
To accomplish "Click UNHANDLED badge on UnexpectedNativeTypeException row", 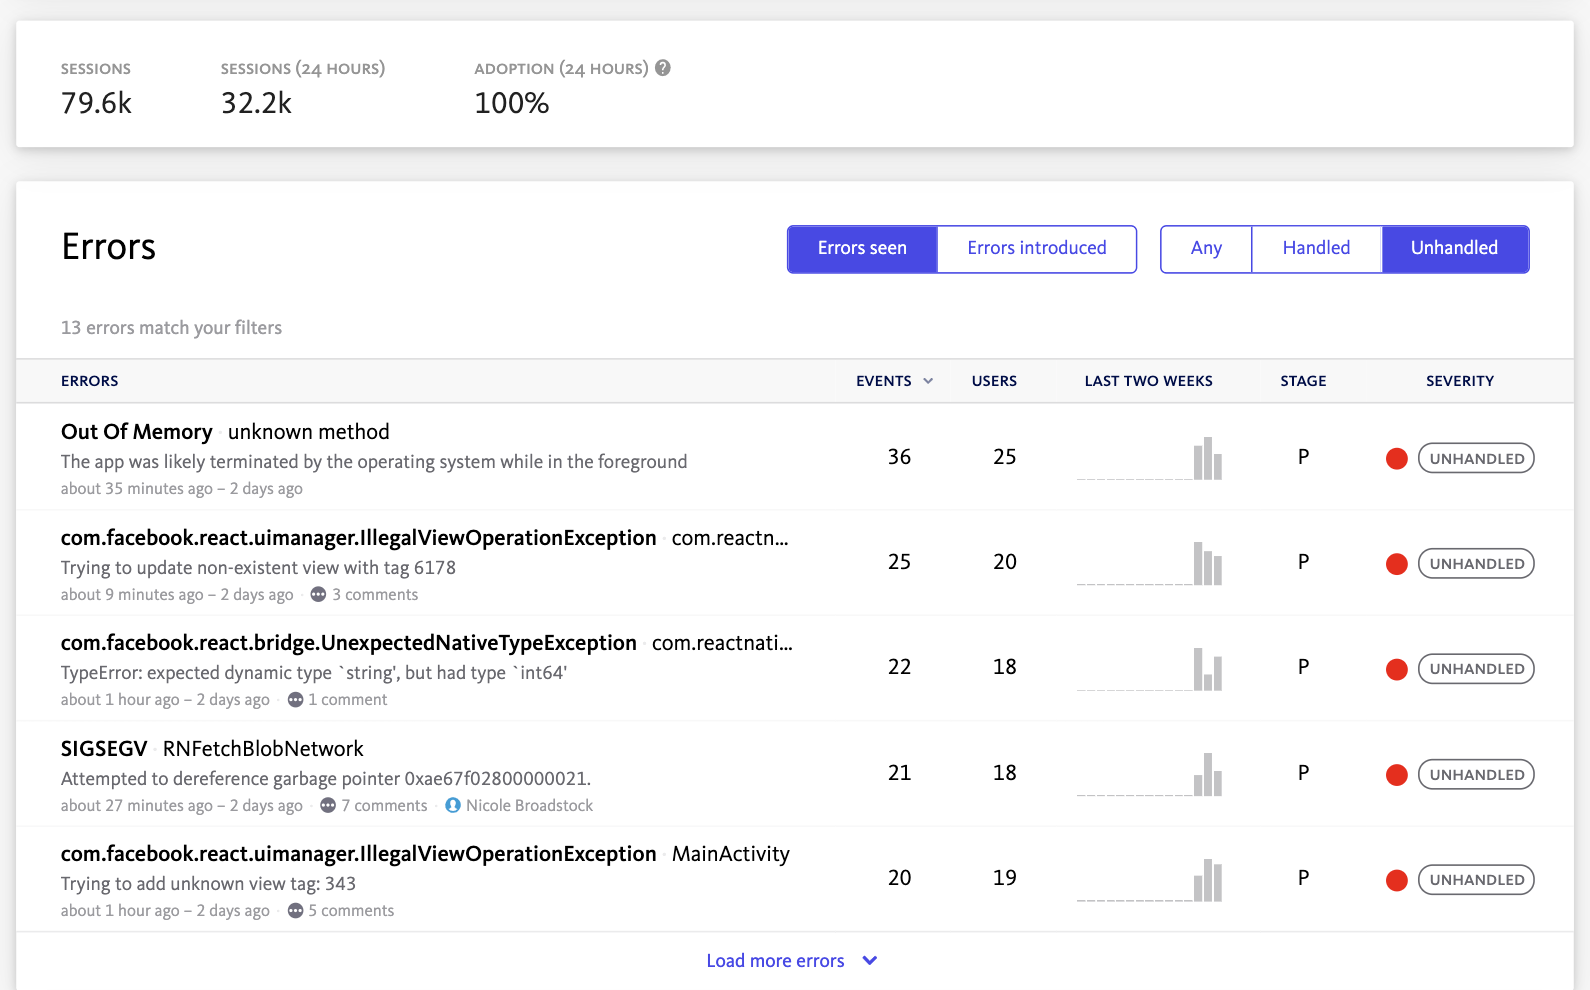I will click(x=1476, y=669).
